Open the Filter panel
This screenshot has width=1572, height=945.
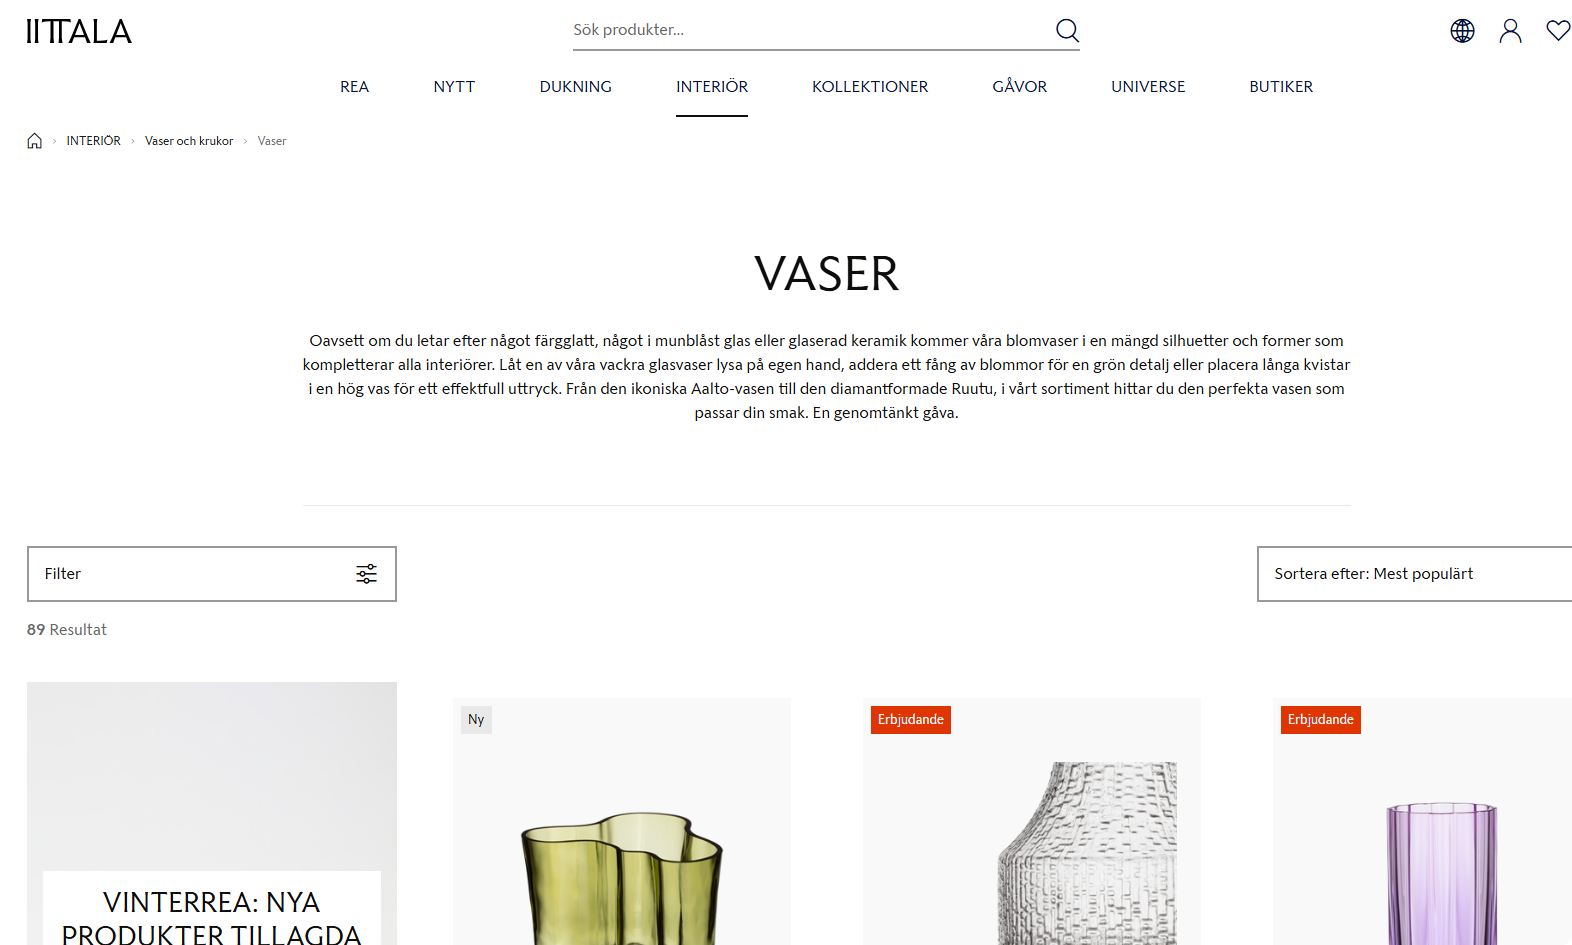pos(212,574)
